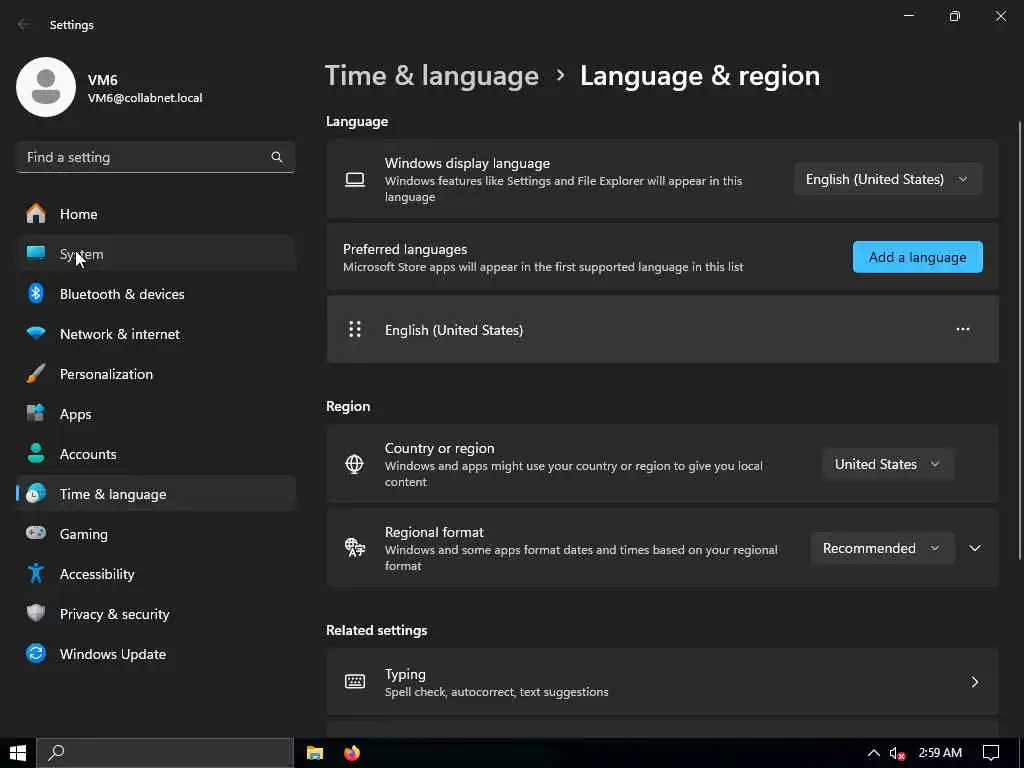Click the search magnifier in Find a setting
Viewport: 1024px width, 768px height.
click(277, 157)
